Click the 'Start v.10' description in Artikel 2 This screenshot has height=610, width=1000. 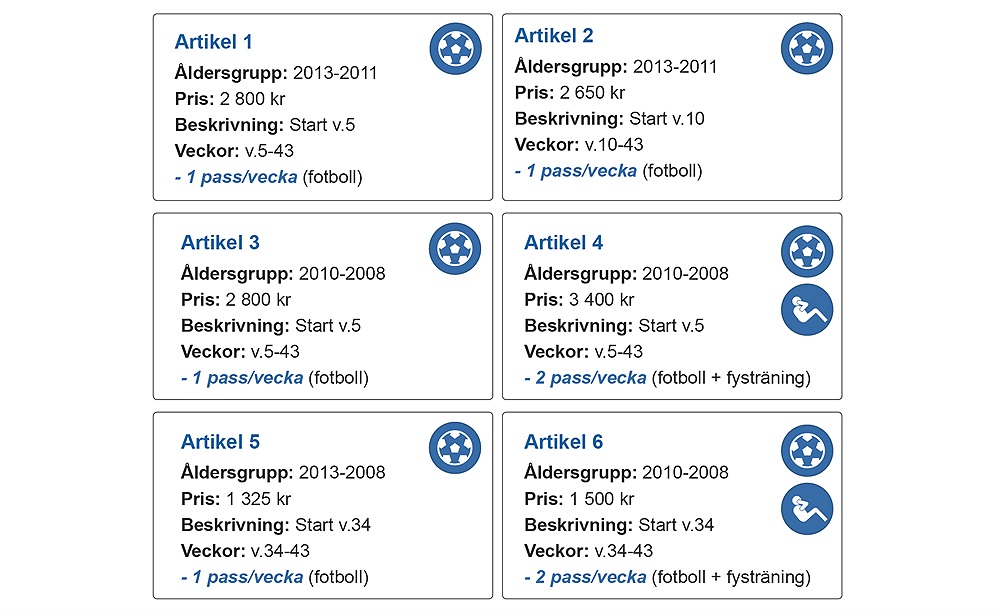667,119
